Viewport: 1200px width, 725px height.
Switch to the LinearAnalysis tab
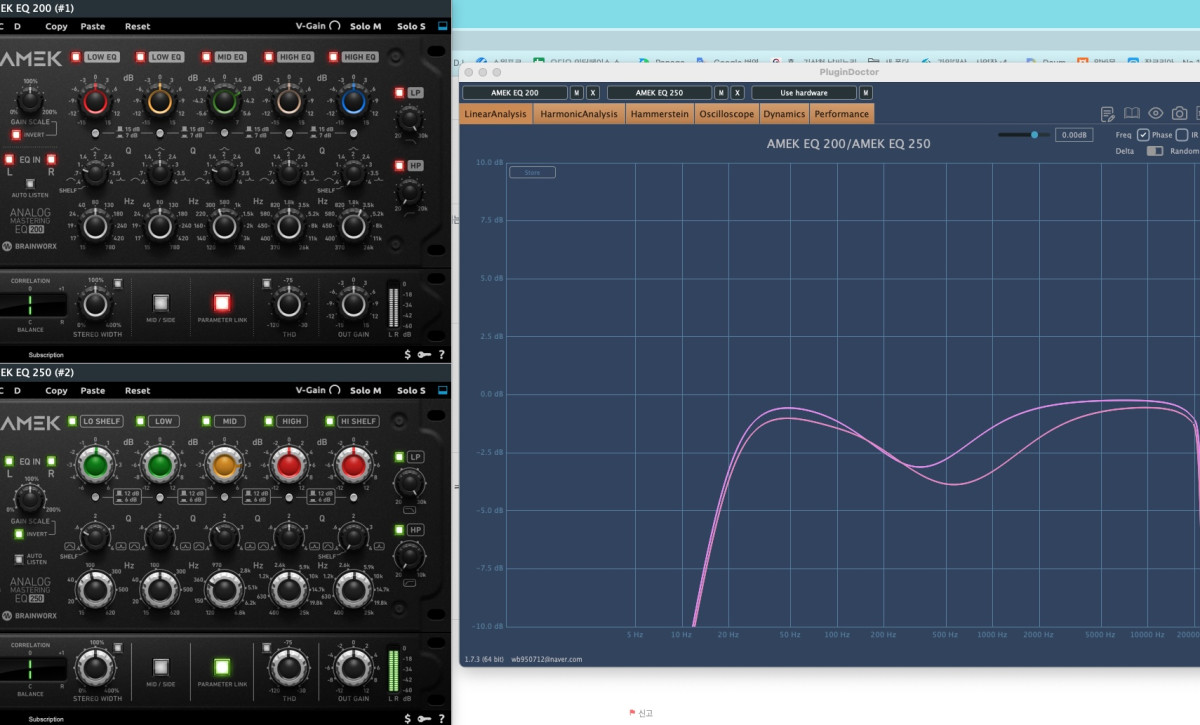tap(495, 114)
